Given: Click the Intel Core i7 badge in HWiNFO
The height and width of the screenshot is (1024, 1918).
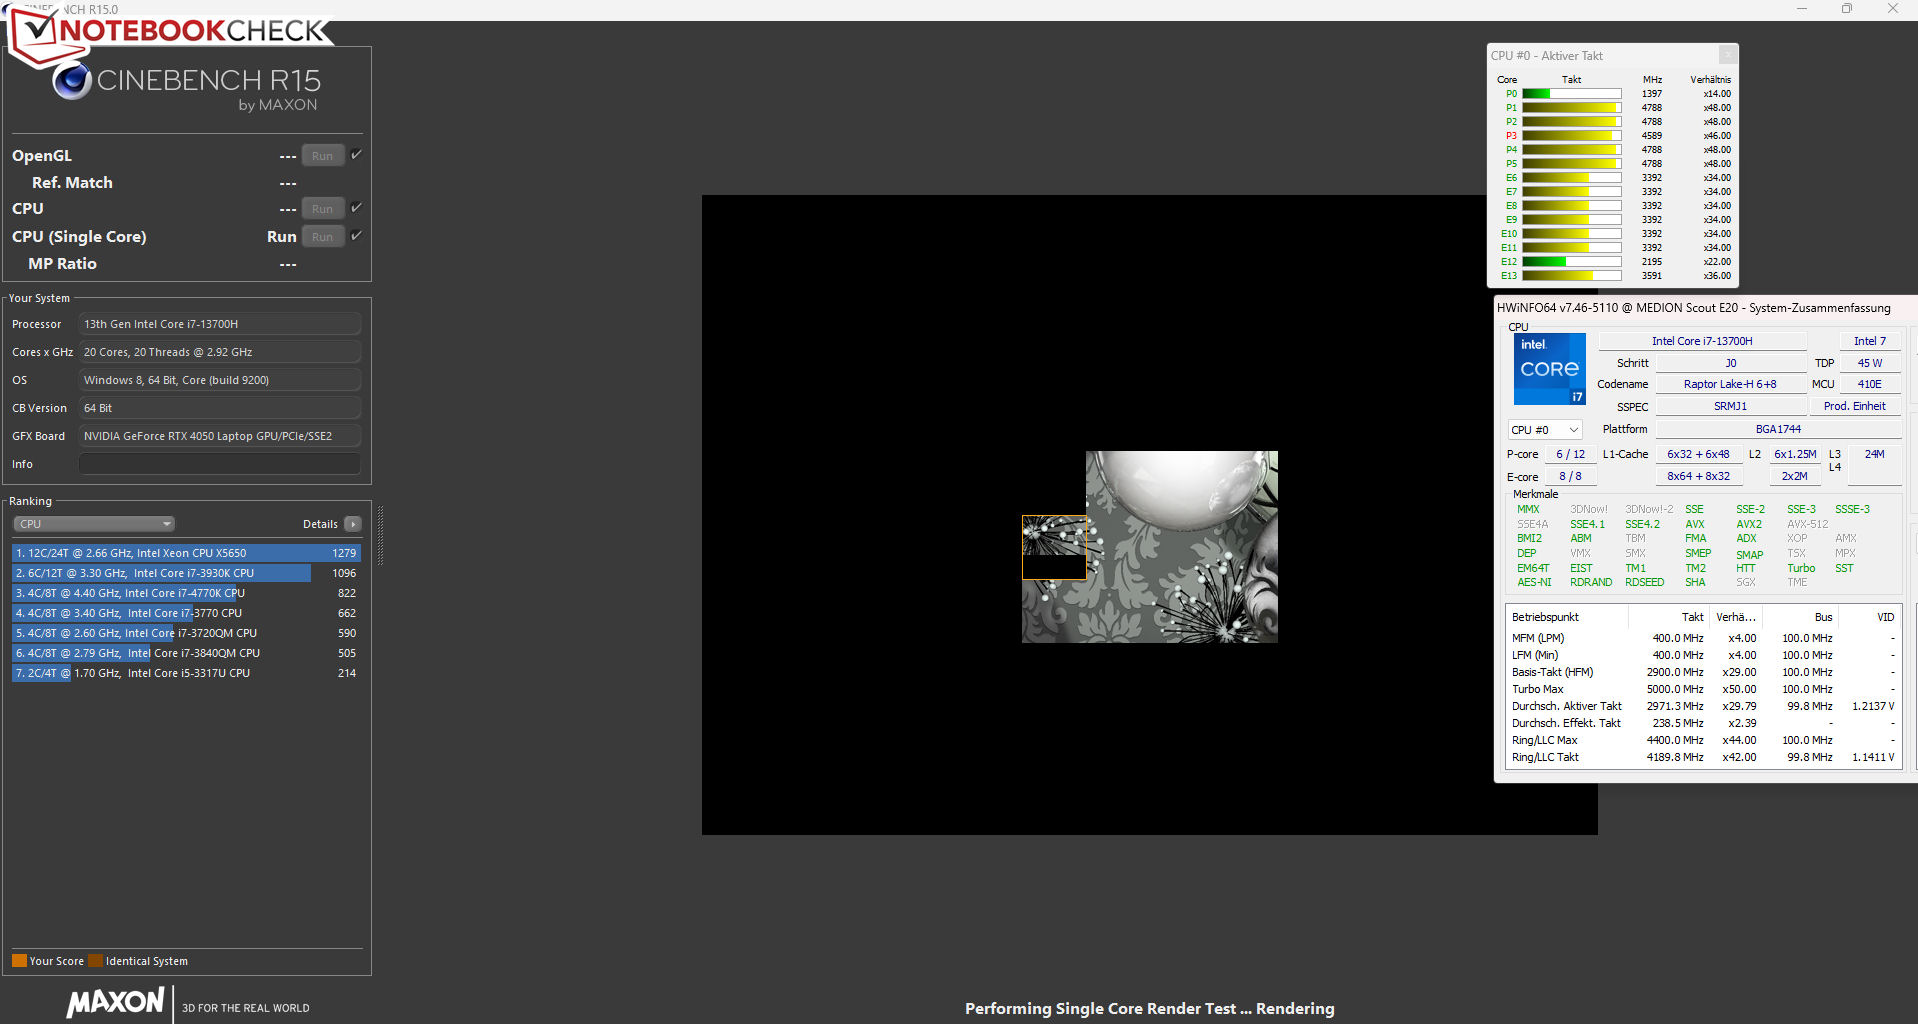Looking at the screenshot, I should click(x=1549, y=369).
